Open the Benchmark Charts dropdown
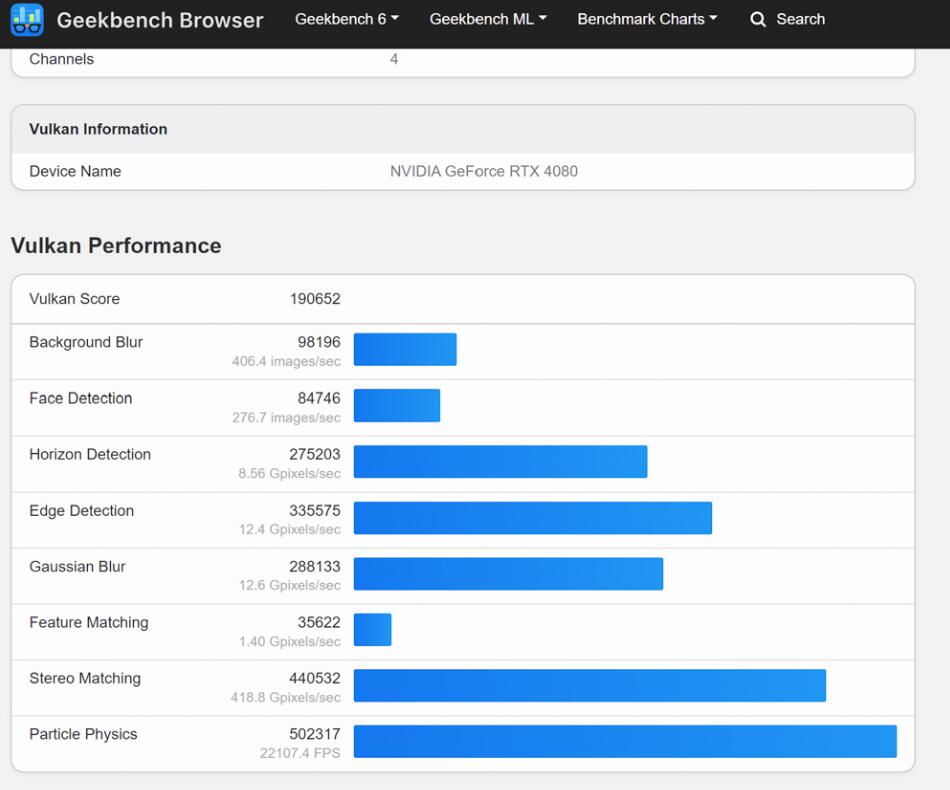The image size is (950, 790). tap(647, 19)
